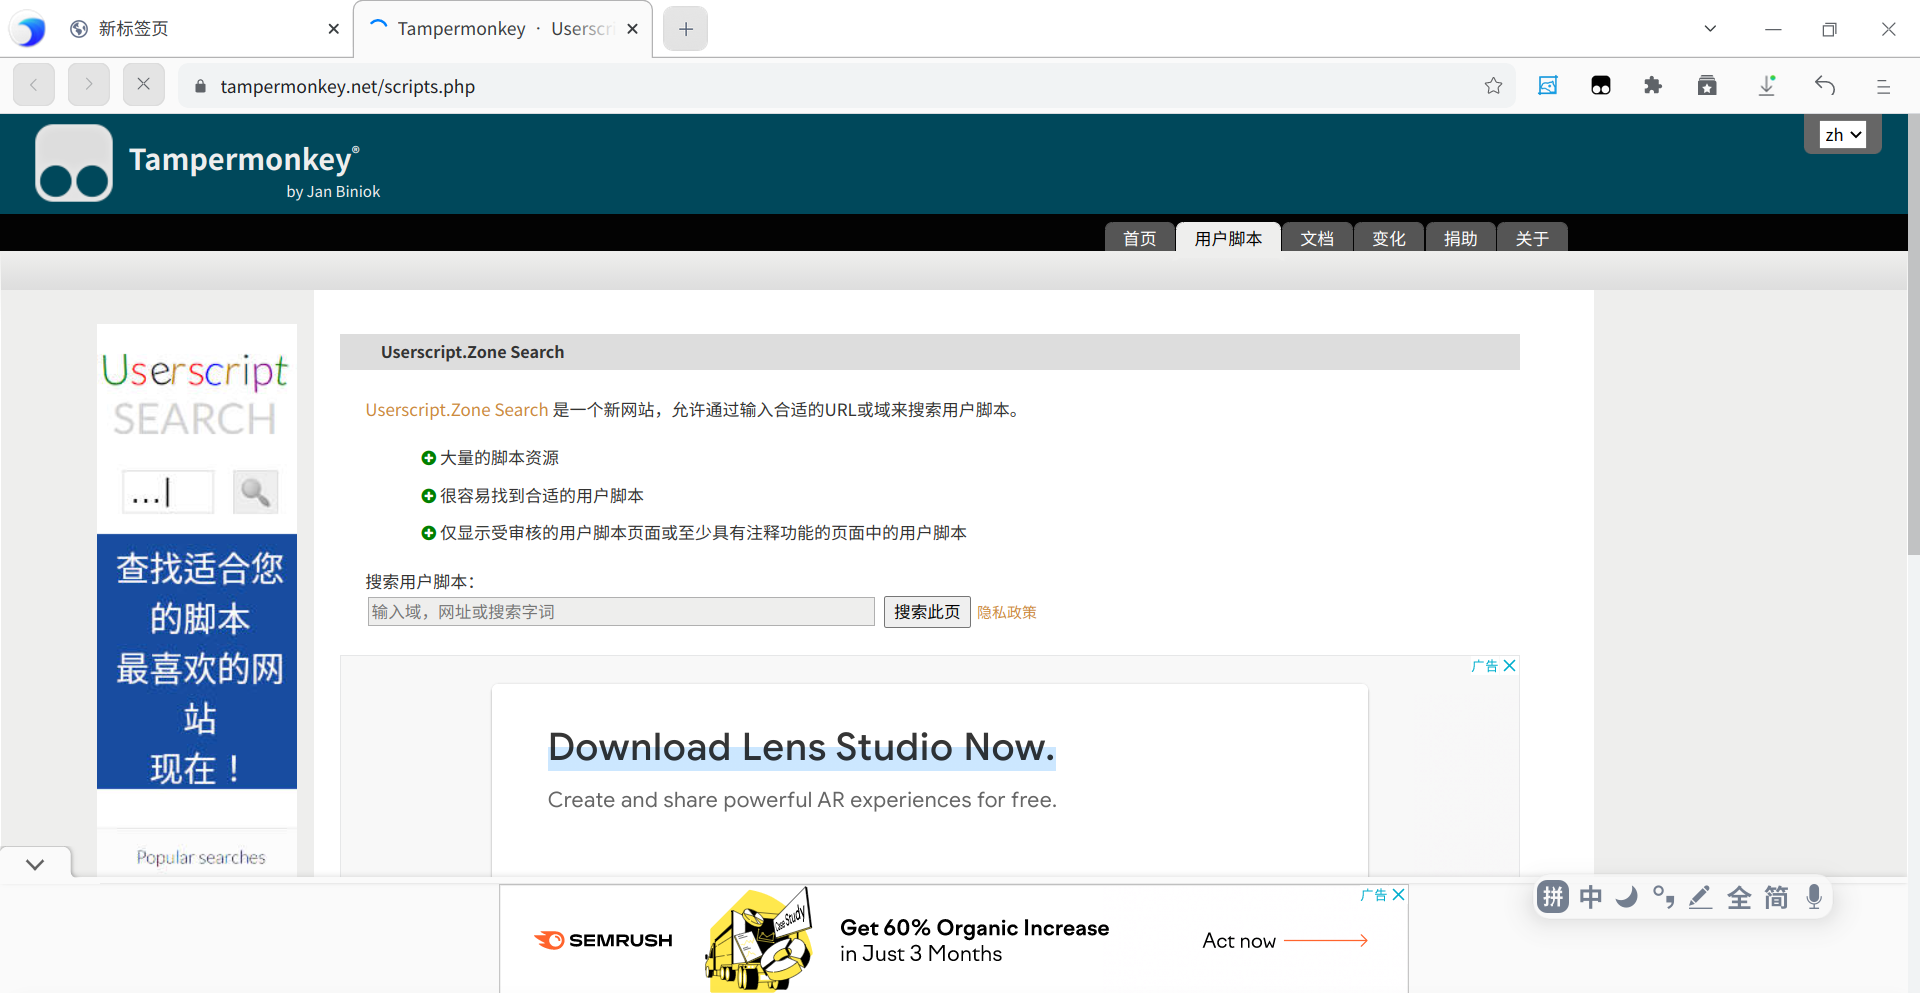Open the browser hamburger menu

click(x=1883, y=86)
